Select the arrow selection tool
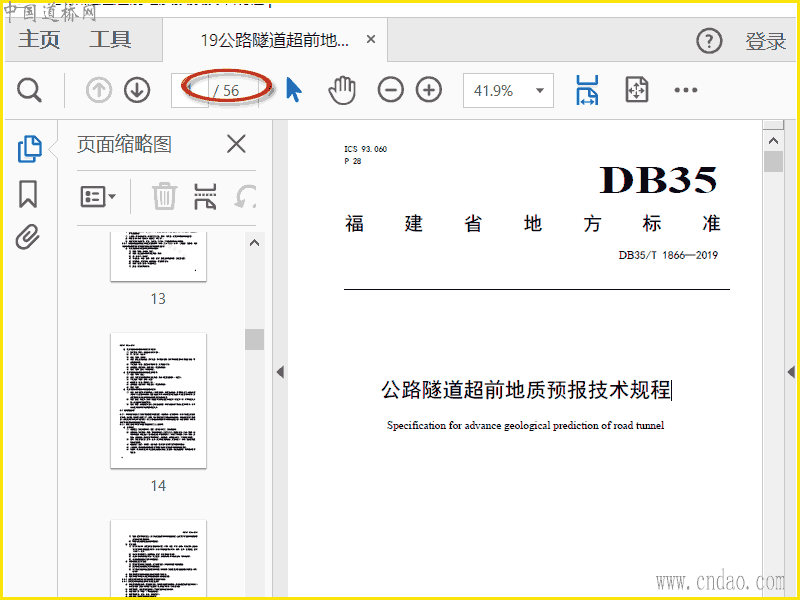The image size is (800, 600). (293, 90)
